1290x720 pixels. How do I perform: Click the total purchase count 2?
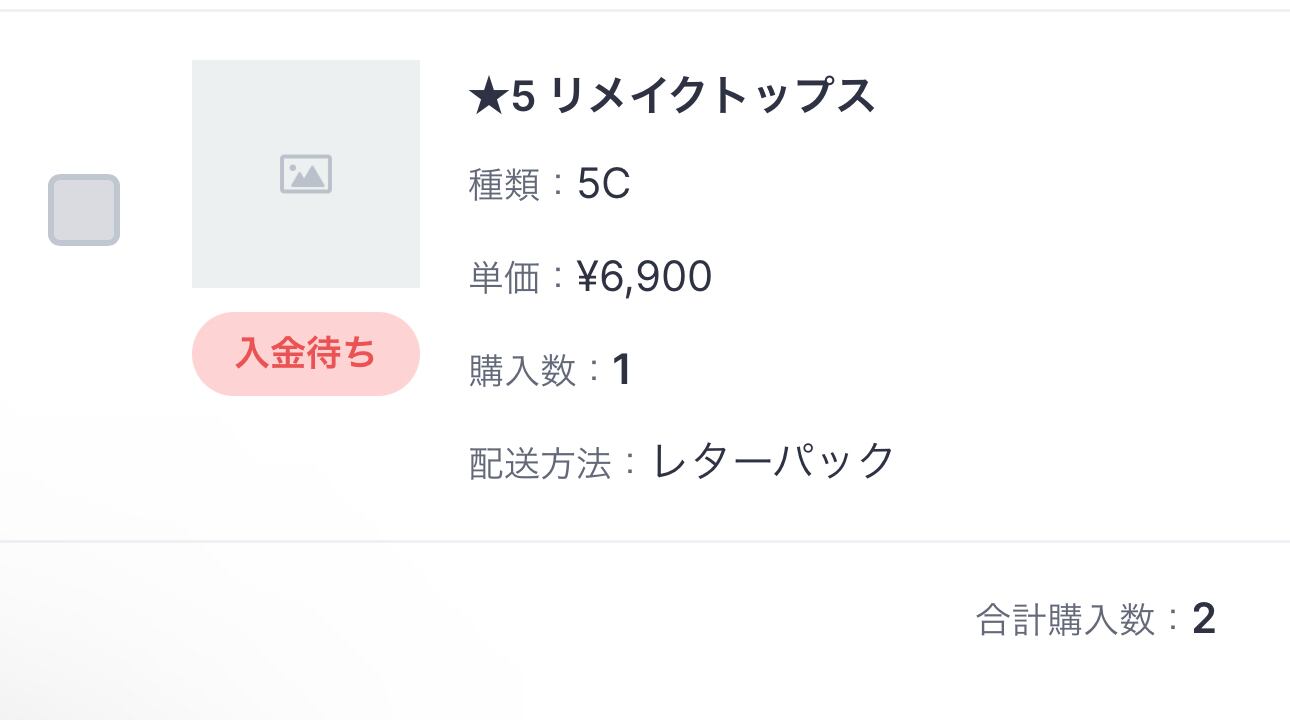(x=1204, y=620)
